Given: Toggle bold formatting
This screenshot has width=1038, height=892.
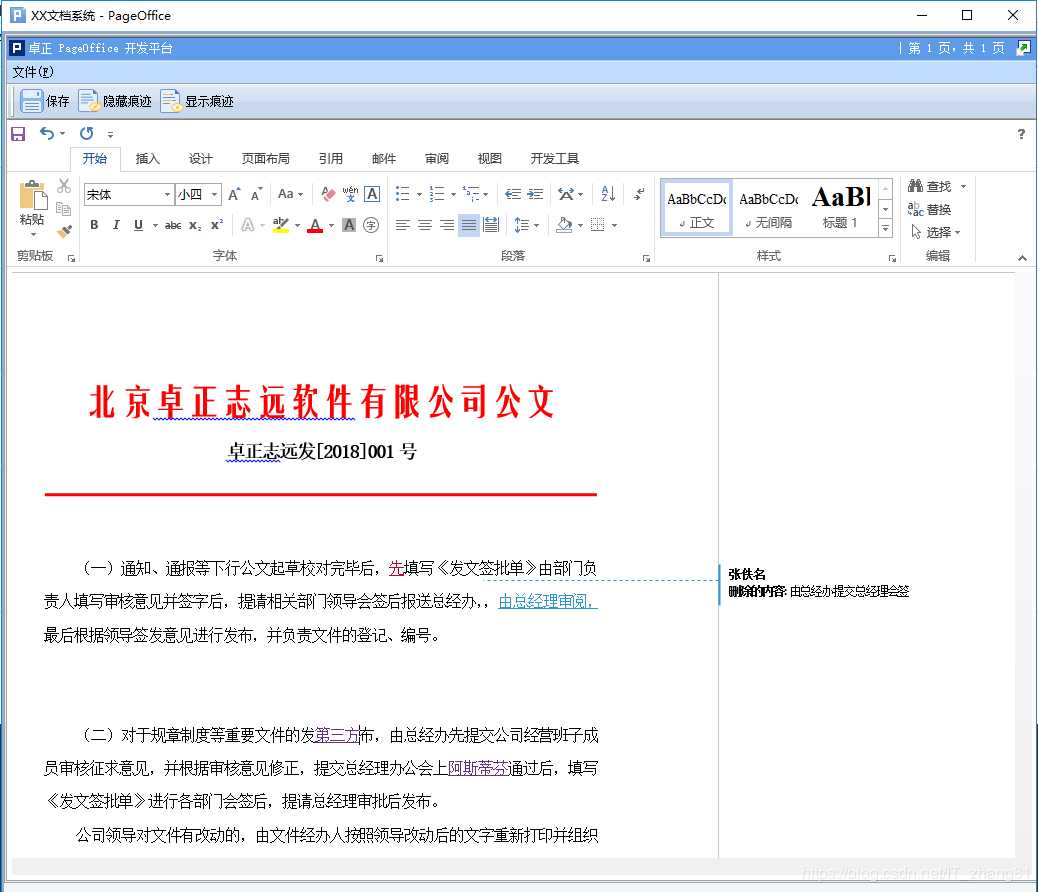Looking at the screenshot, I should click(94, 225).
